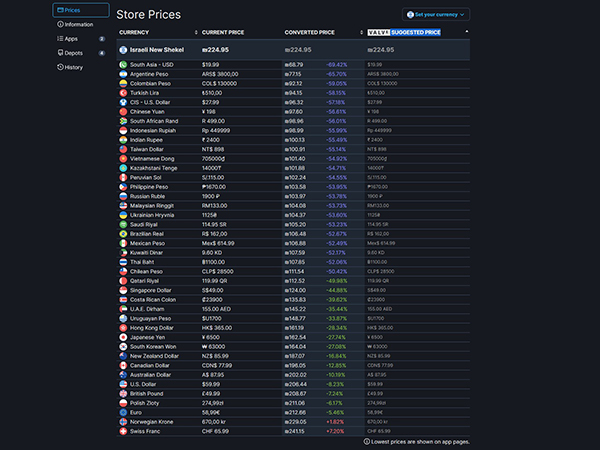The height and width of the screenshot is (450, 600).
Task: Click the Israeli New Shekel globe icon
Action: pos(123,50)
